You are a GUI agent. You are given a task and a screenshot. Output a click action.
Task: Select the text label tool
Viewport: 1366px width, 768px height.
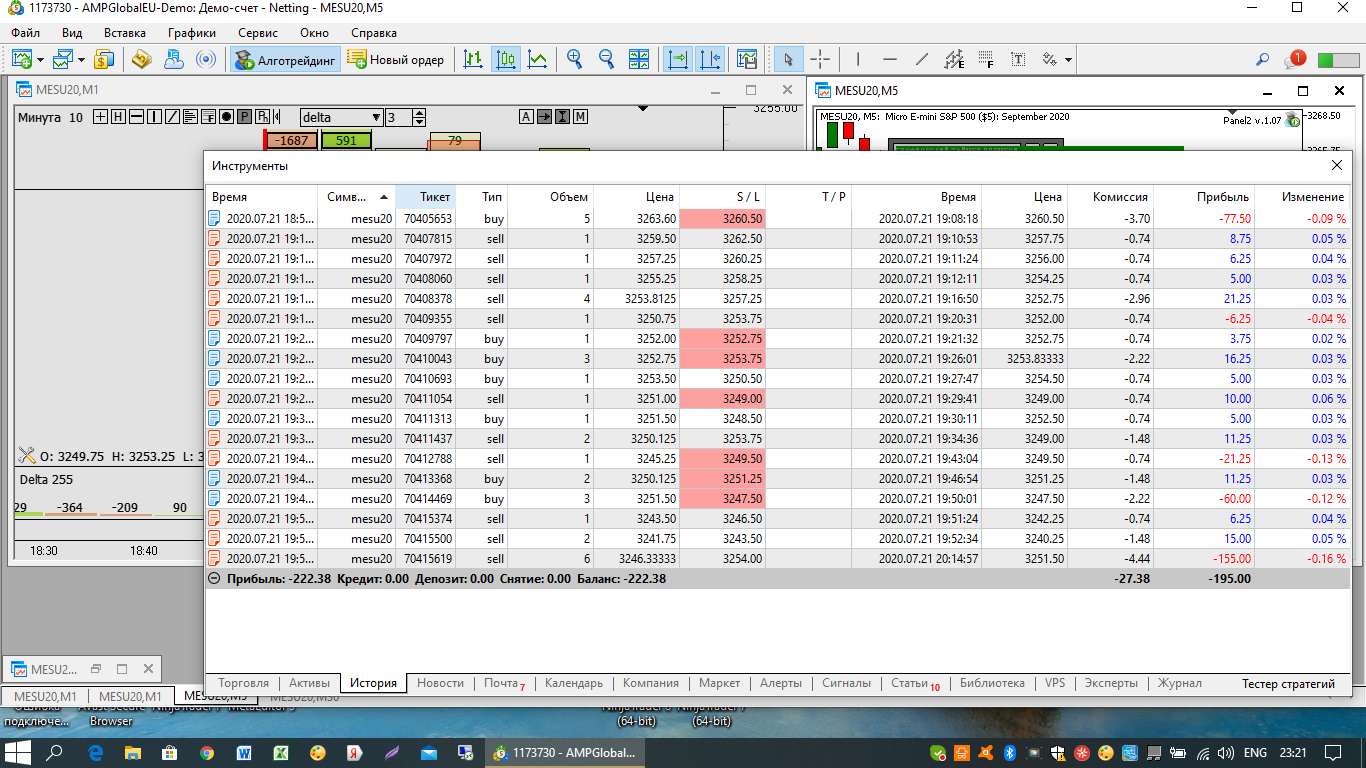click(x=1018, y=59)
